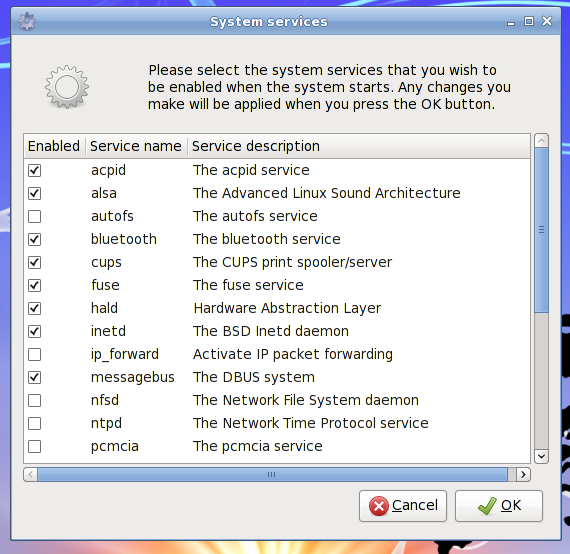The image size is (570, 554).
Task: Select the cups service row
Action: [x=277, y=262]
